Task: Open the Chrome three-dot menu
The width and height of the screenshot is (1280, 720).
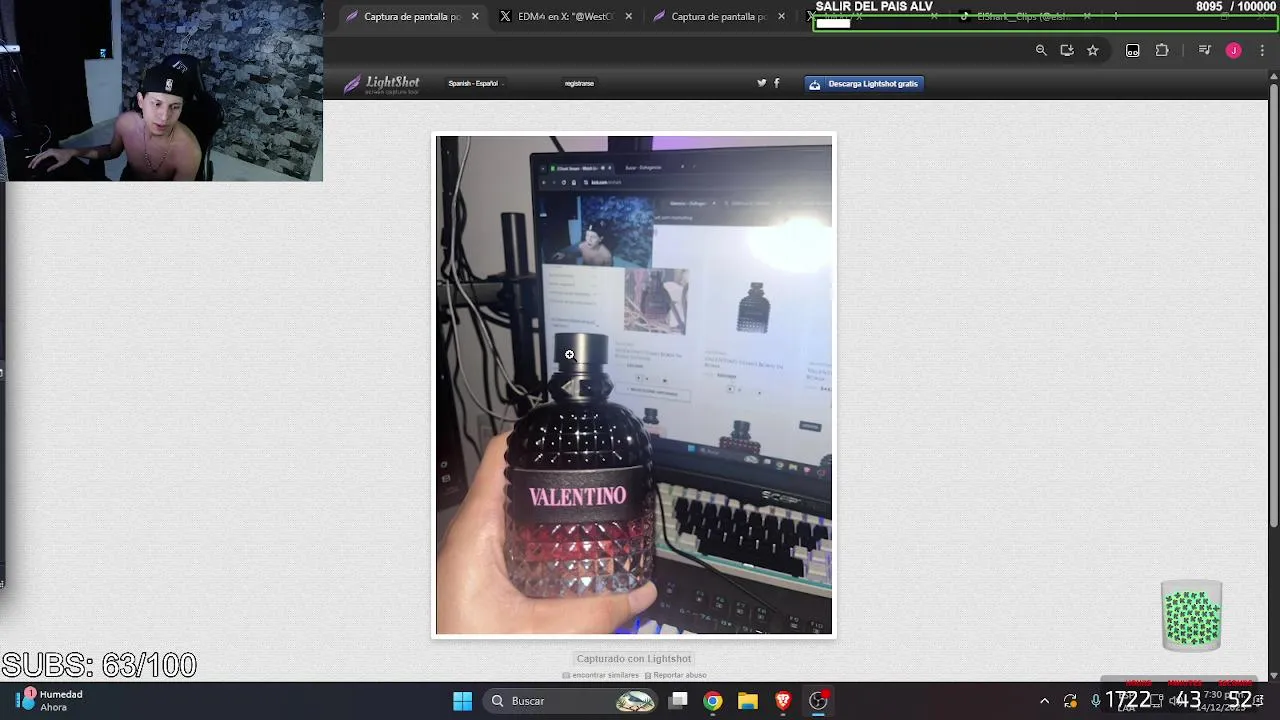Action: click(x=1262, y=50)
